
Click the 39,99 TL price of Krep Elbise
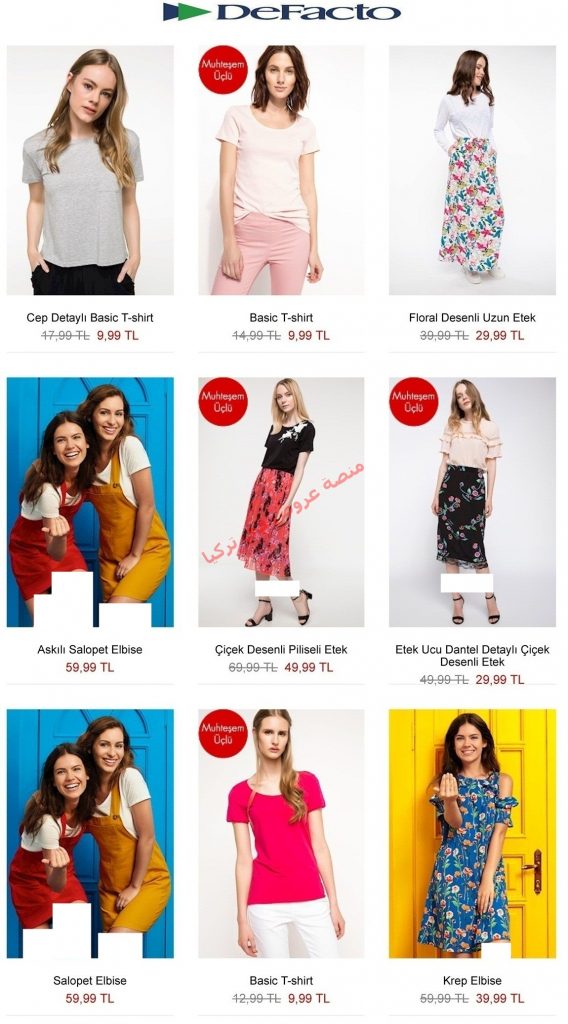pos(500,999)
